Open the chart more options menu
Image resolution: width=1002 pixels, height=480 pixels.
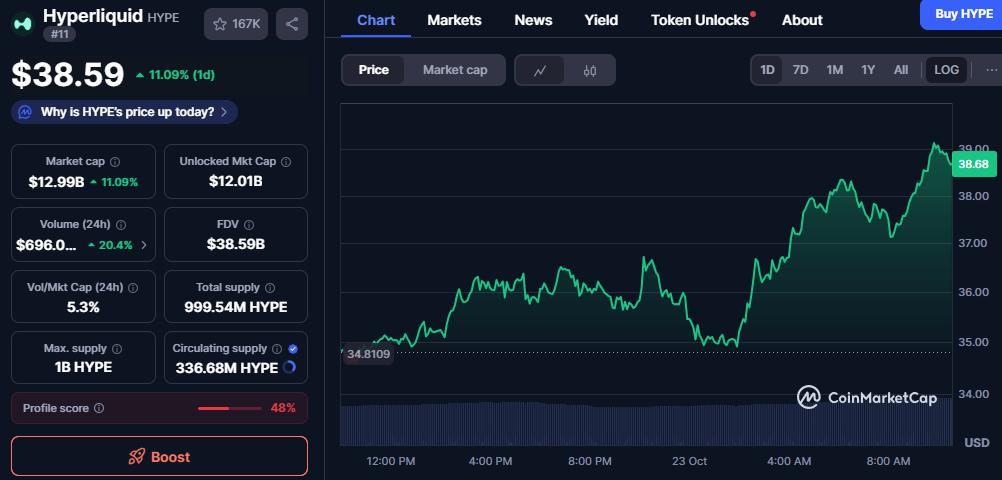tap(990, 70)
